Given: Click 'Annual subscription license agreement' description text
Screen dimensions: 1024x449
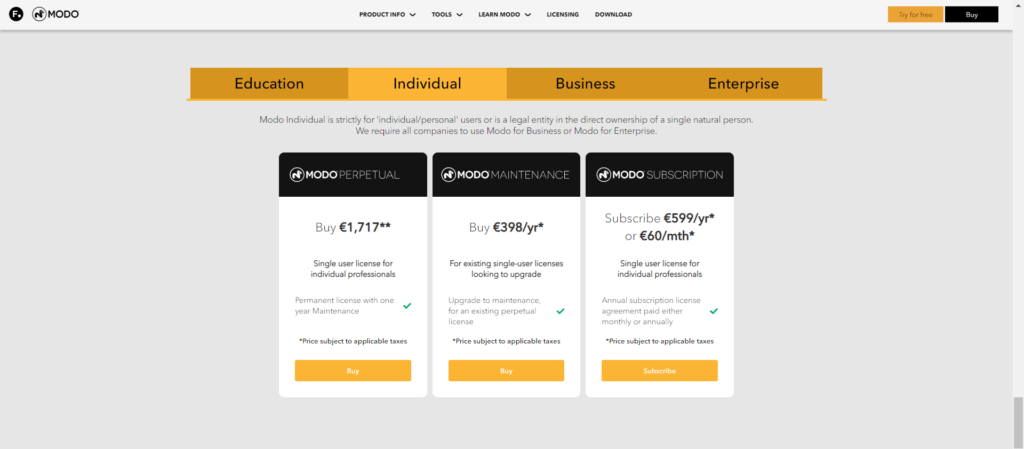Looking at the screenshot, I should (x=651, y=311).
